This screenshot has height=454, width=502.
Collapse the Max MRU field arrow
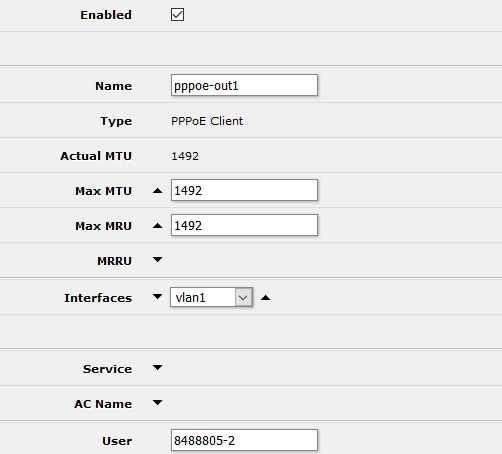pyautogui.click(x=157, y=226)
